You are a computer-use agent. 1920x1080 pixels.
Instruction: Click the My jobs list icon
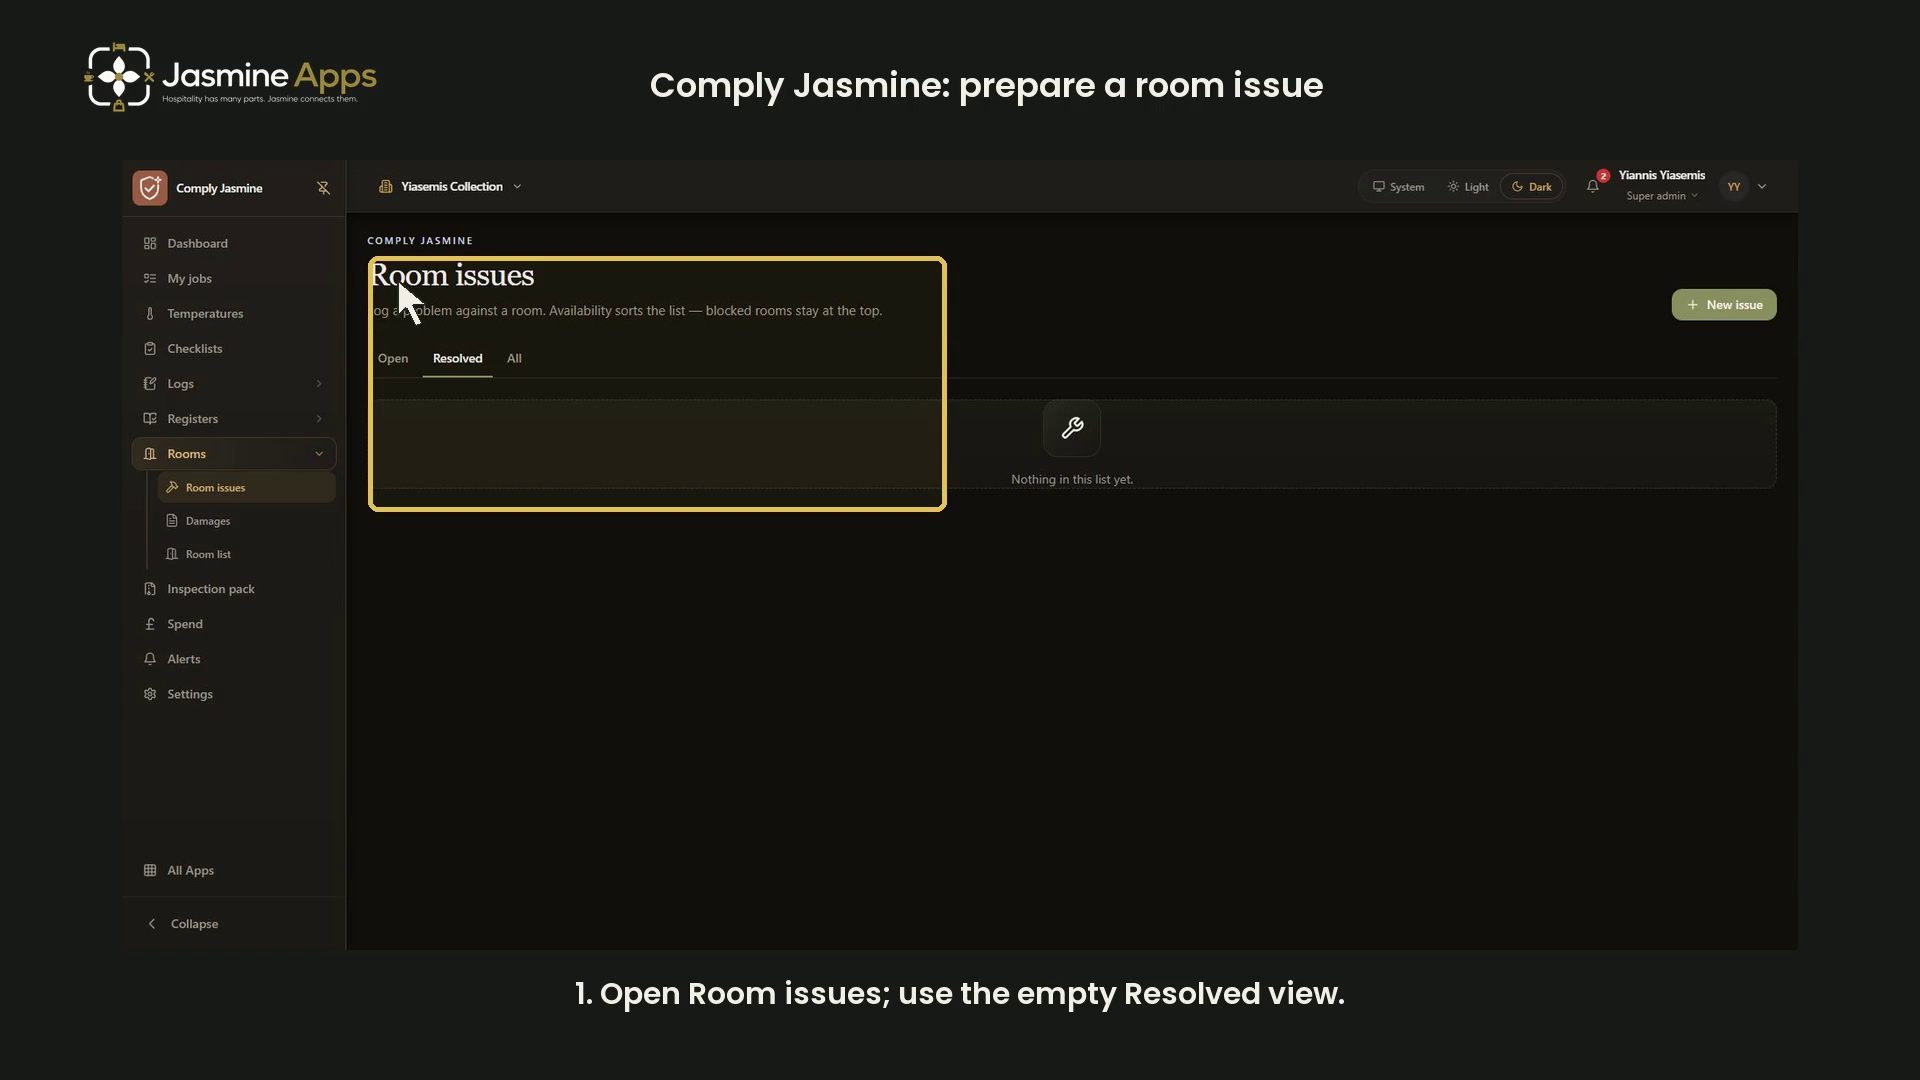(x=150, y=279)
